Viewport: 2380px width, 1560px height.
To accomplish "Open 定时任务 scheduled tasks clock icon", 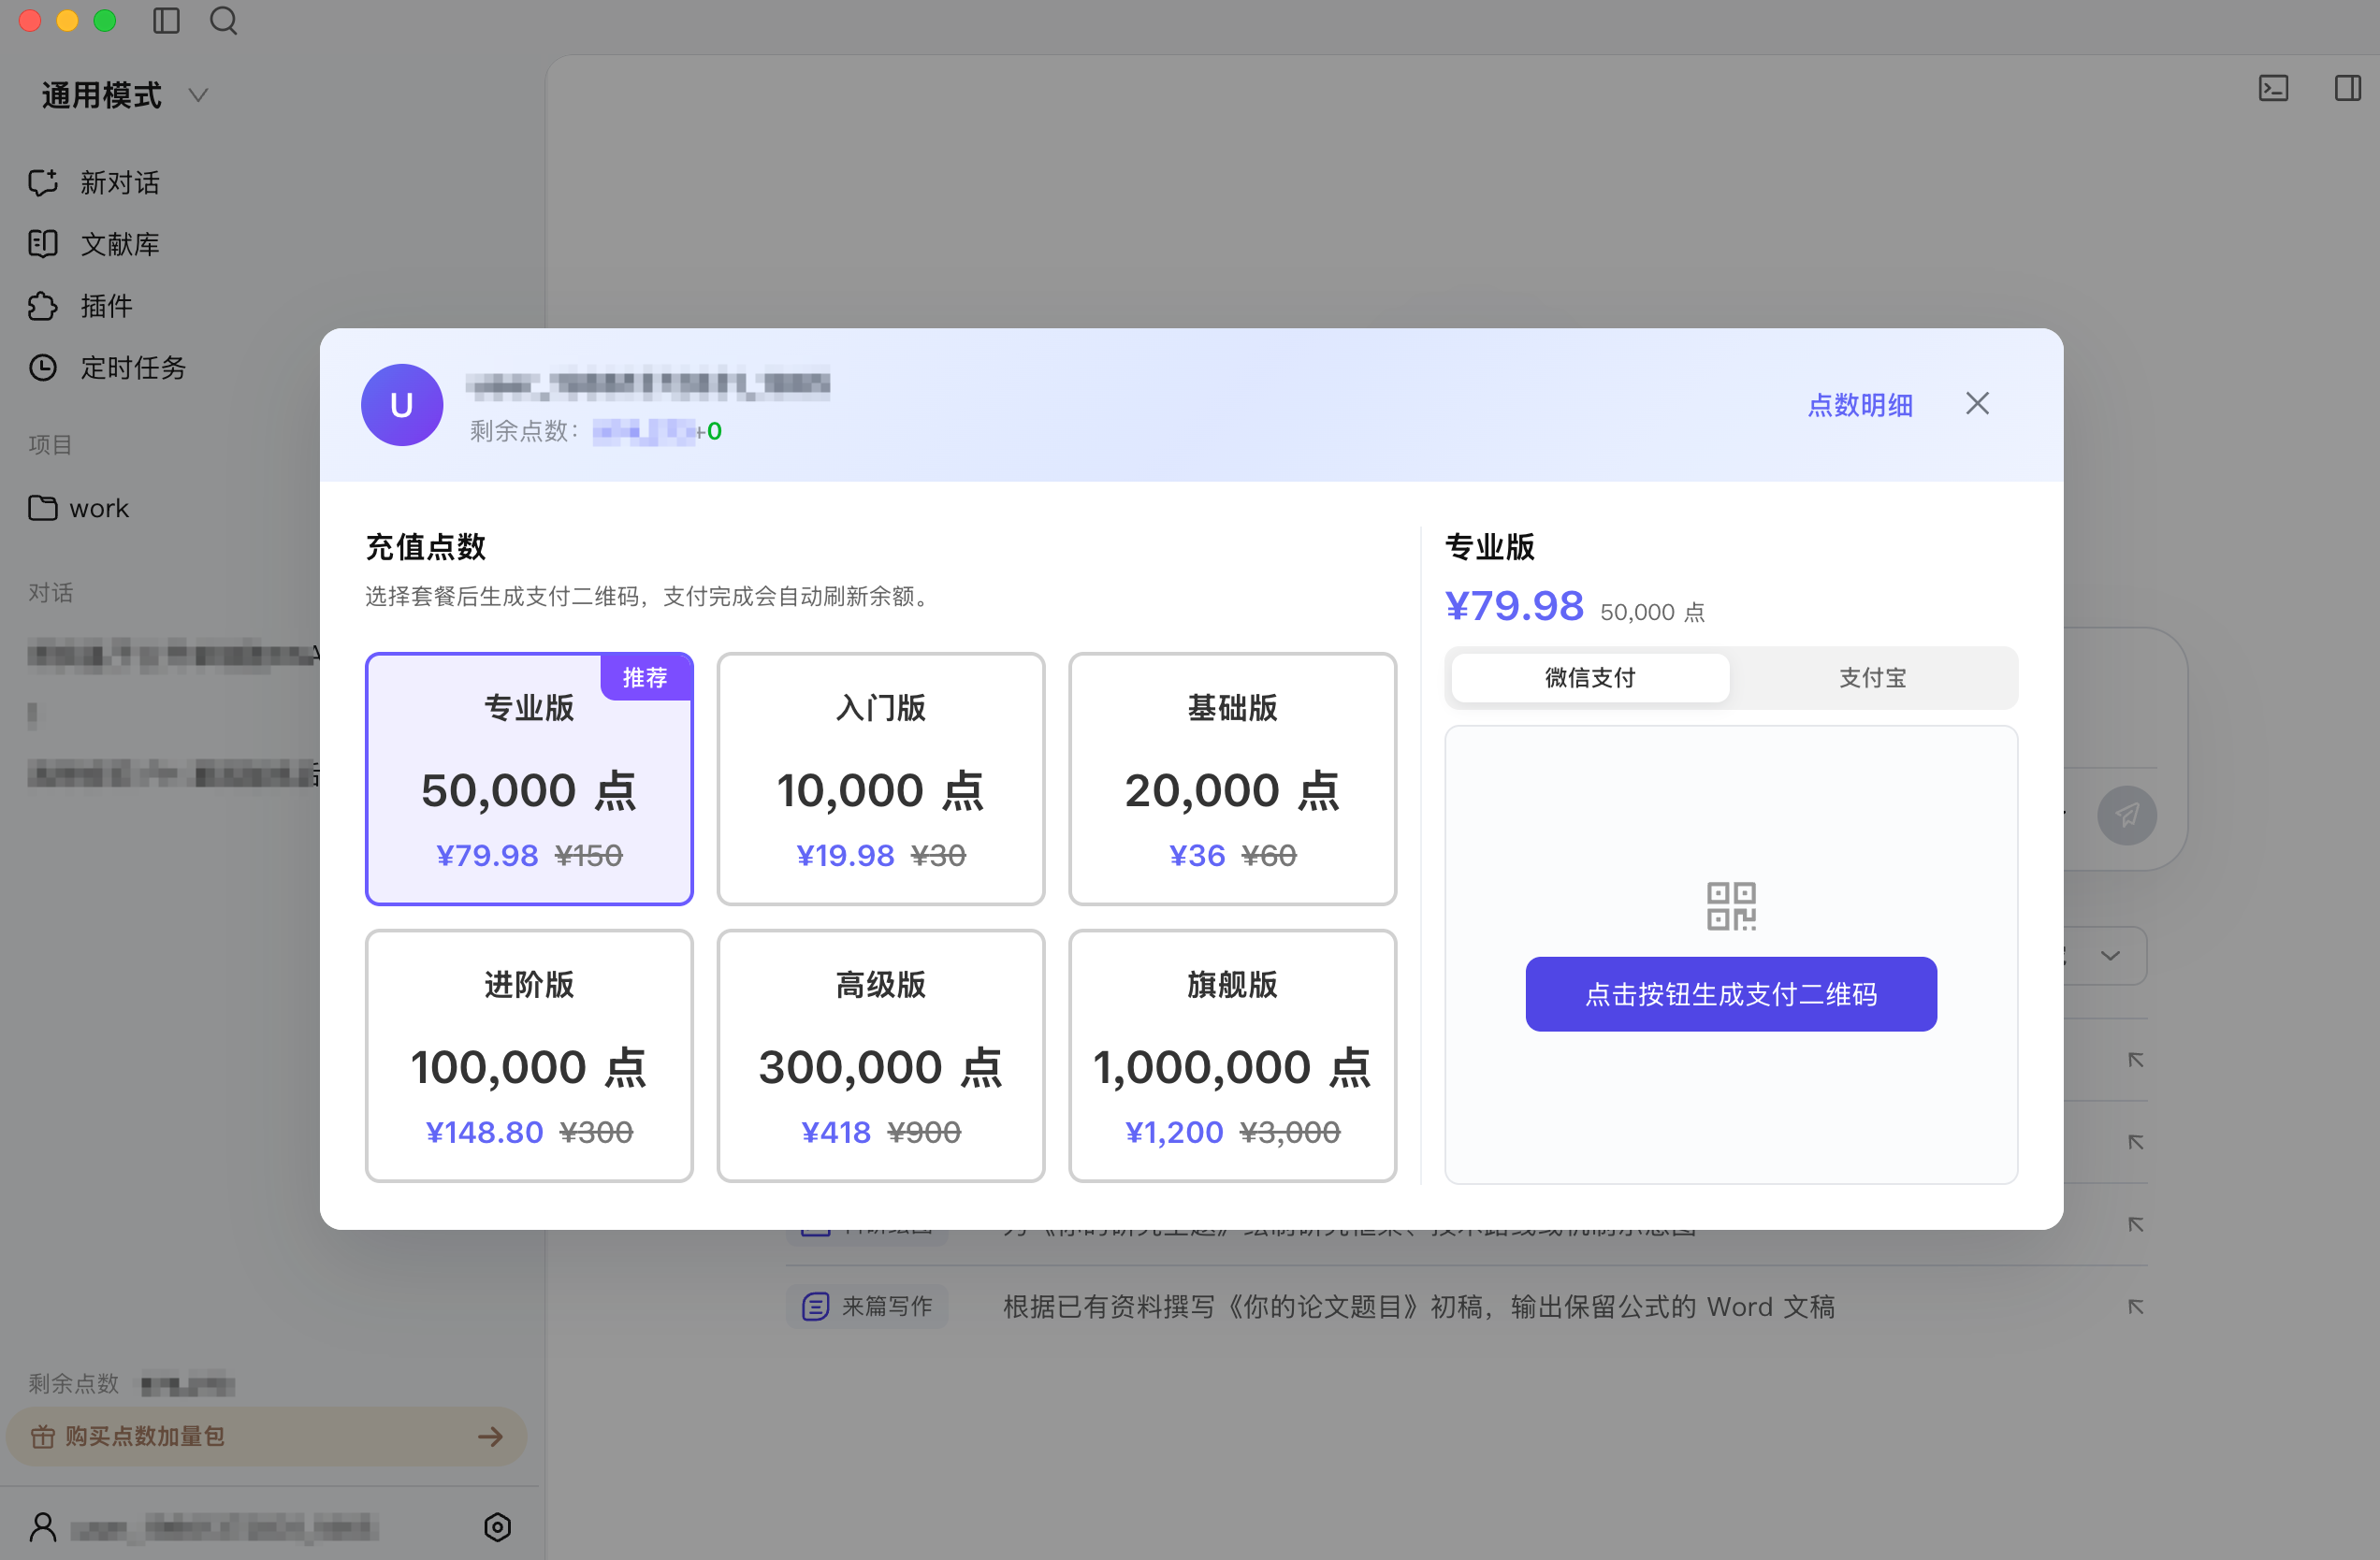I will 43,368.
